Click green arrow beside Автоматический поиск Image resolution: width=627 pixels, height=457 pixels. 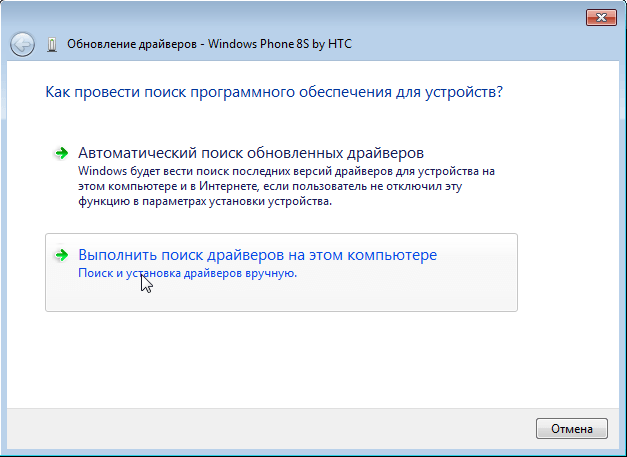(61, 153)
